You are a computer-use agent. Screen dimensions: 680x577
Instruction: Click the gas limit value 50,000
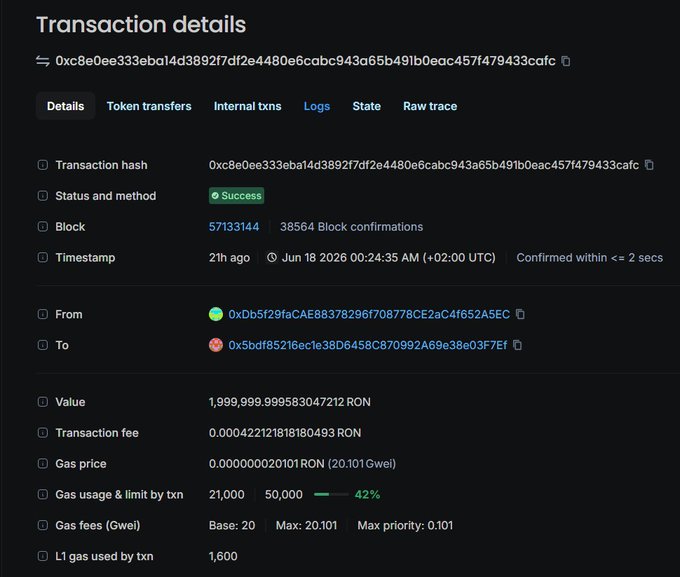click(x=284, y=494)
